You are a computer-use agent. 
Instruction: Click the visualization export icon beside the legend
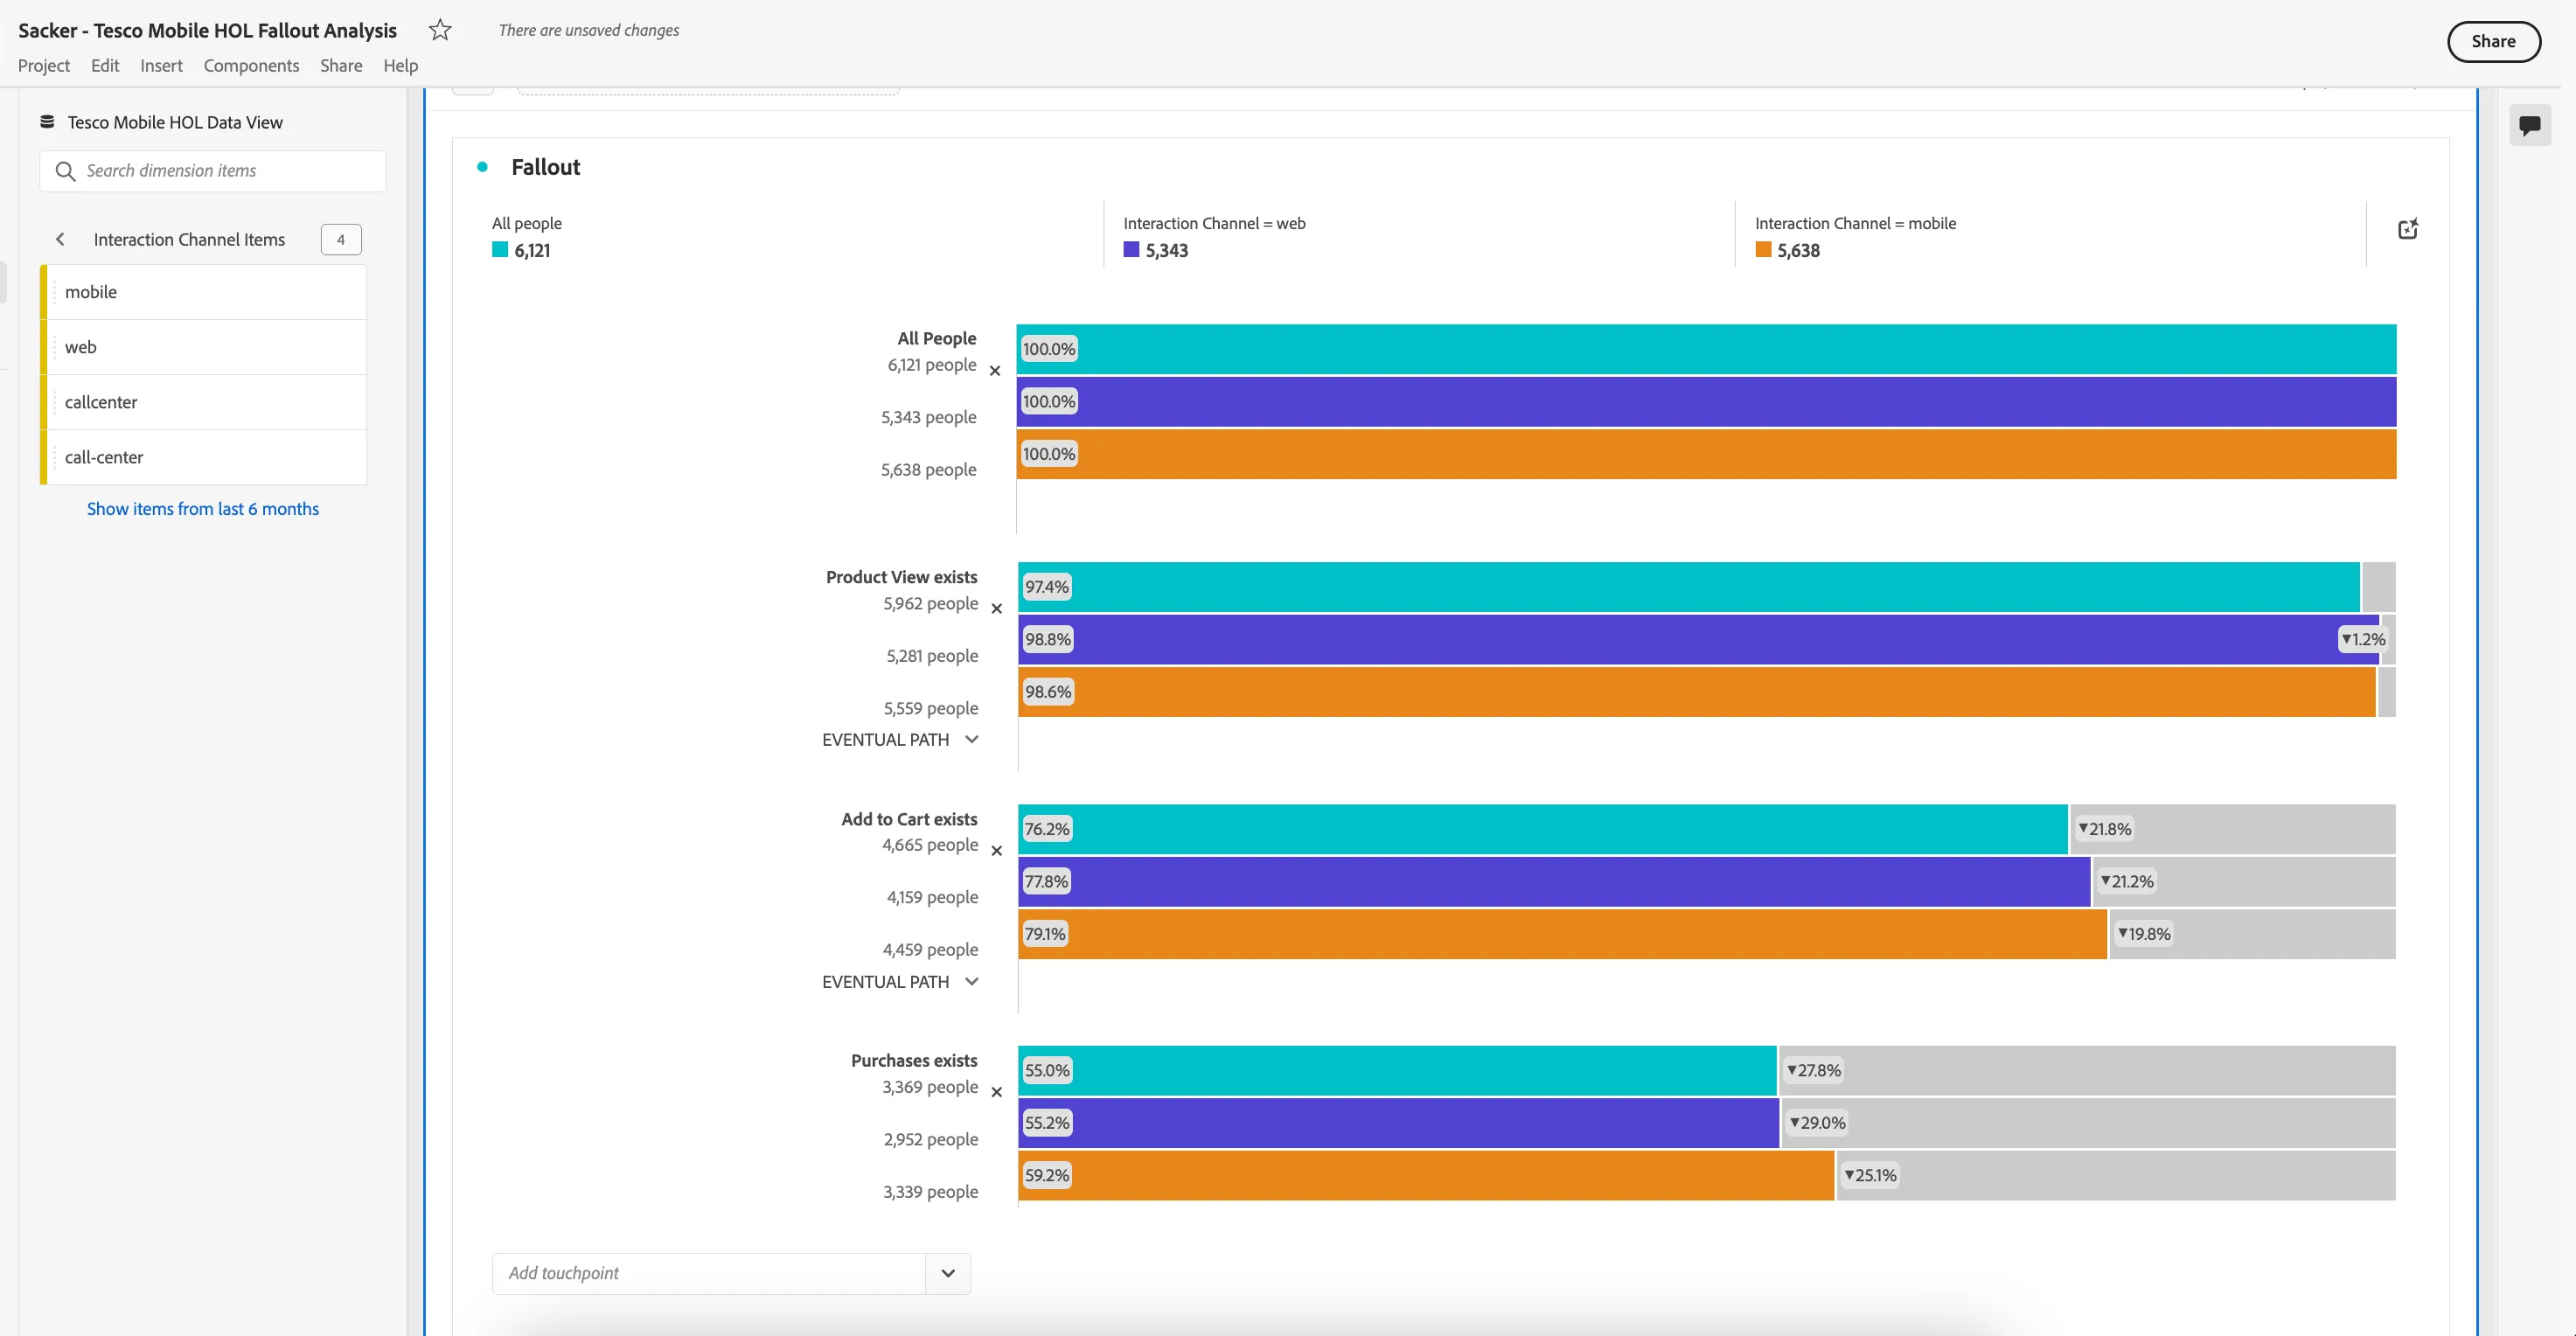[2408, 229]
